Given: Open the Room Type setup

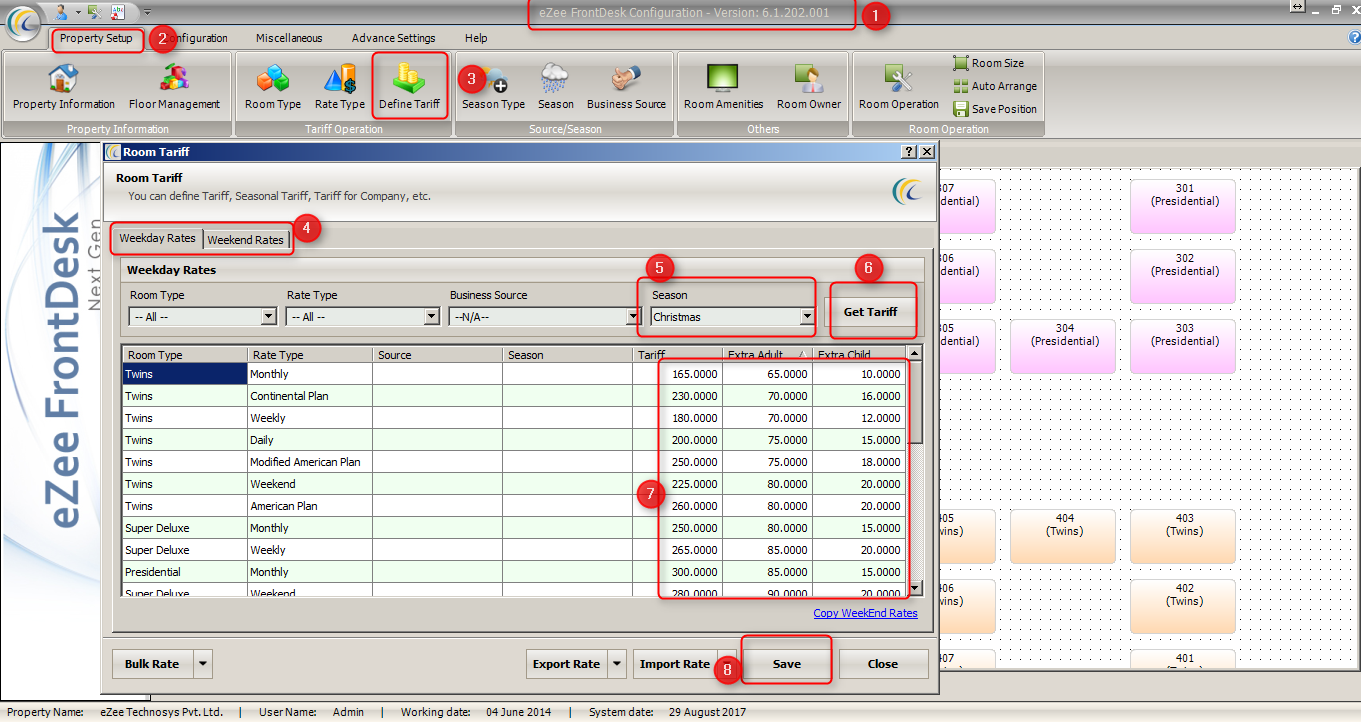Looking at the screenshot, I should pos(273,87).
